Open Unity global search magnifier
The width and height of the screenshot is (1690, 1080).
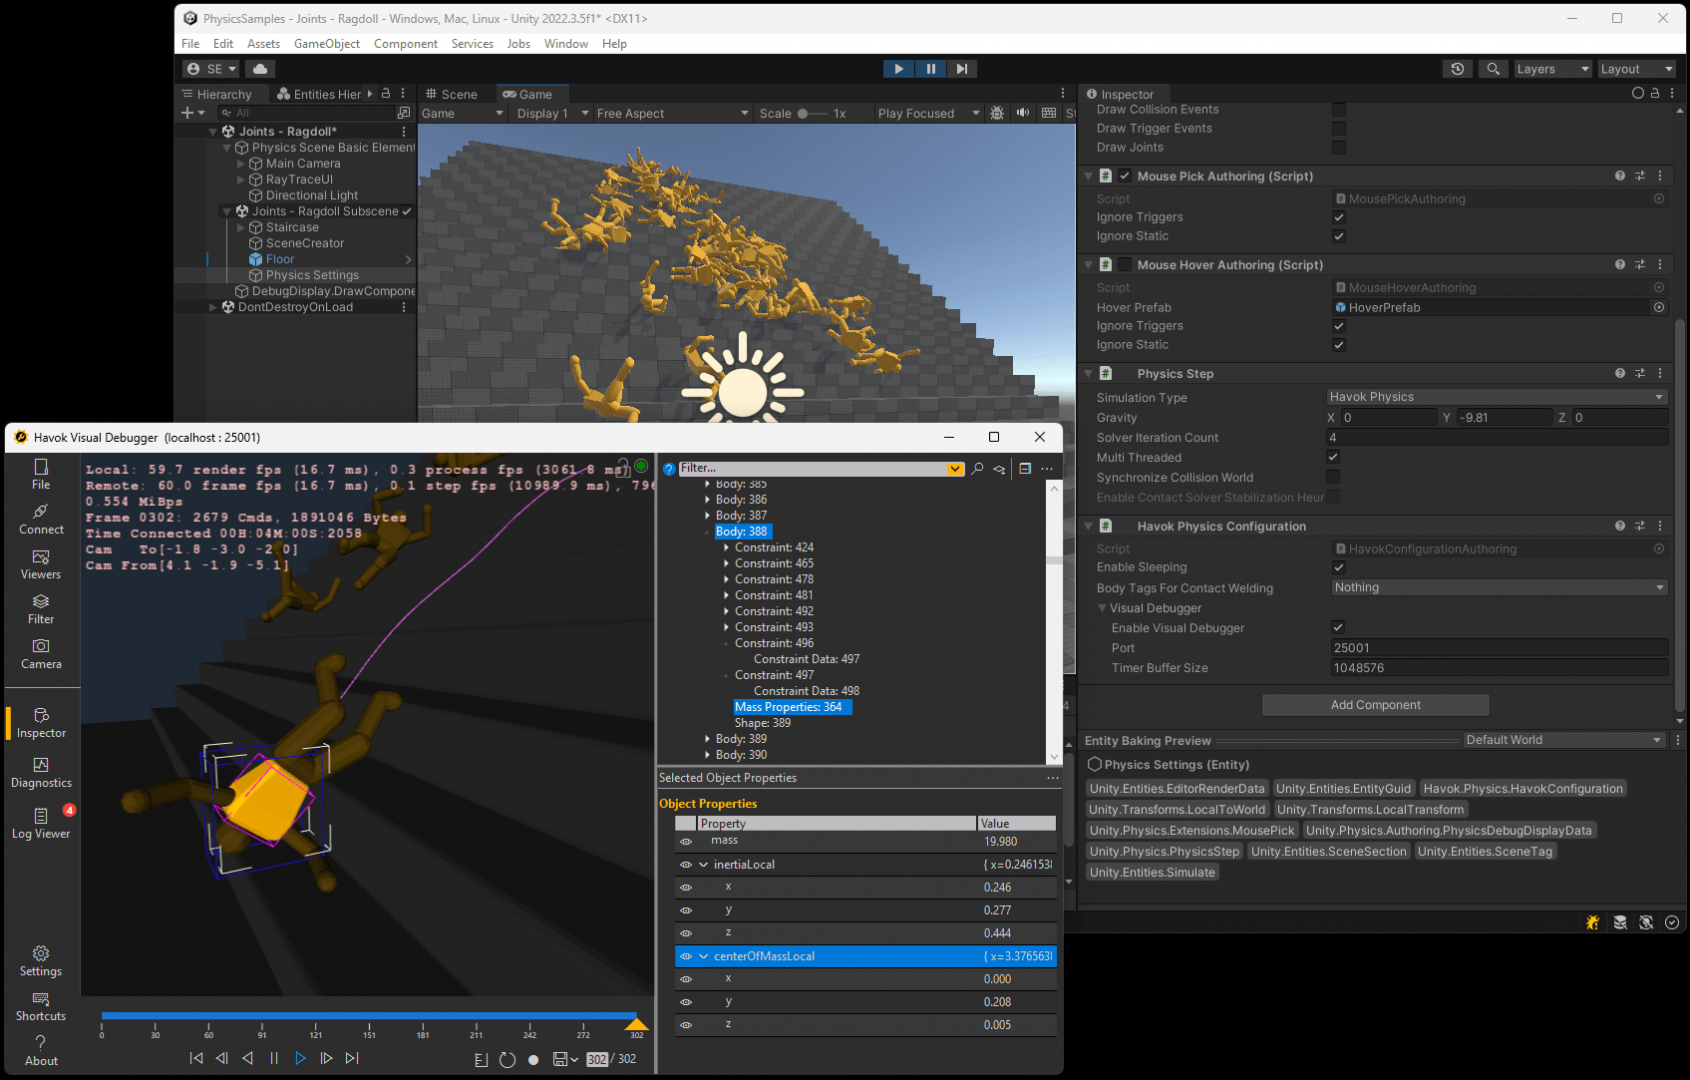coord(1493,69)
